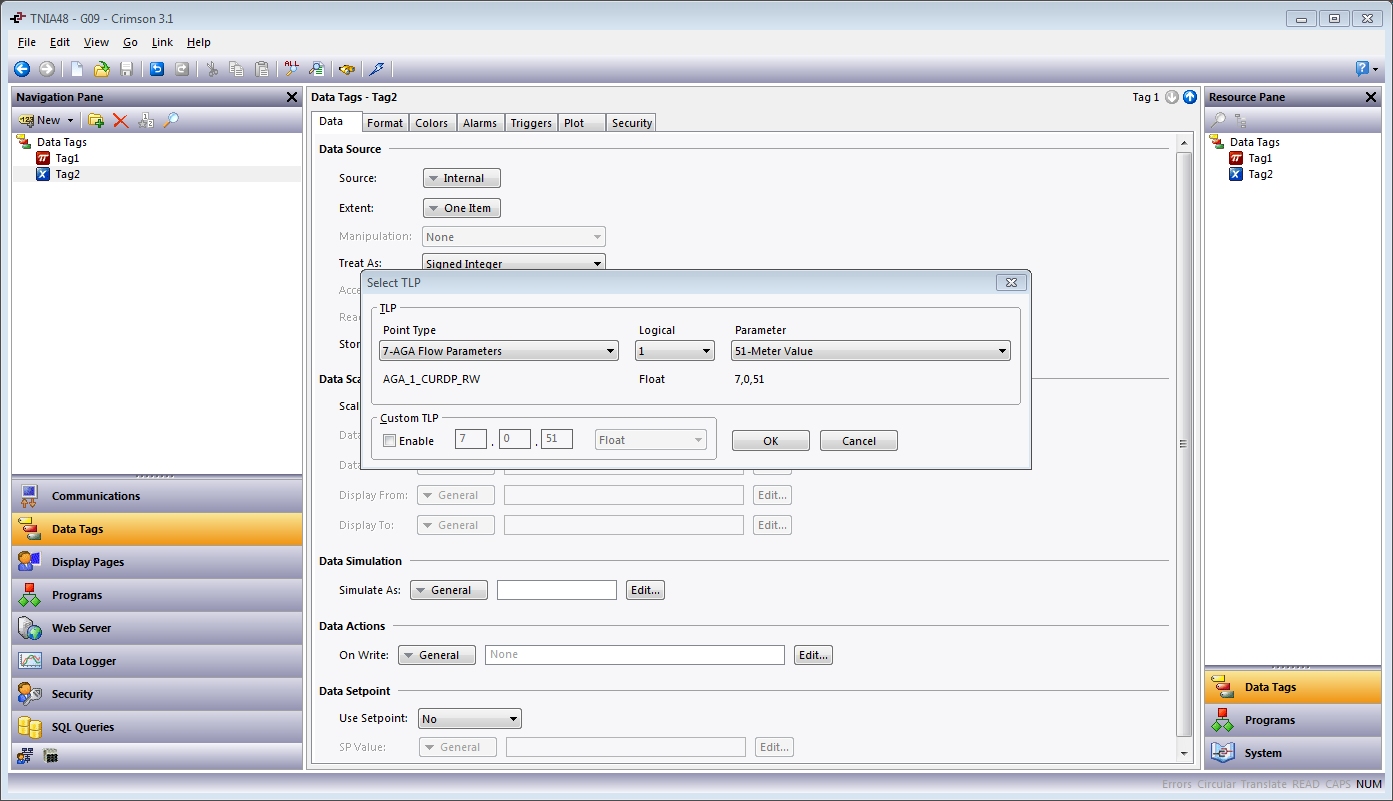Open the Logical number dropdown
1393x801 pixels.
(x=675, y=351)
